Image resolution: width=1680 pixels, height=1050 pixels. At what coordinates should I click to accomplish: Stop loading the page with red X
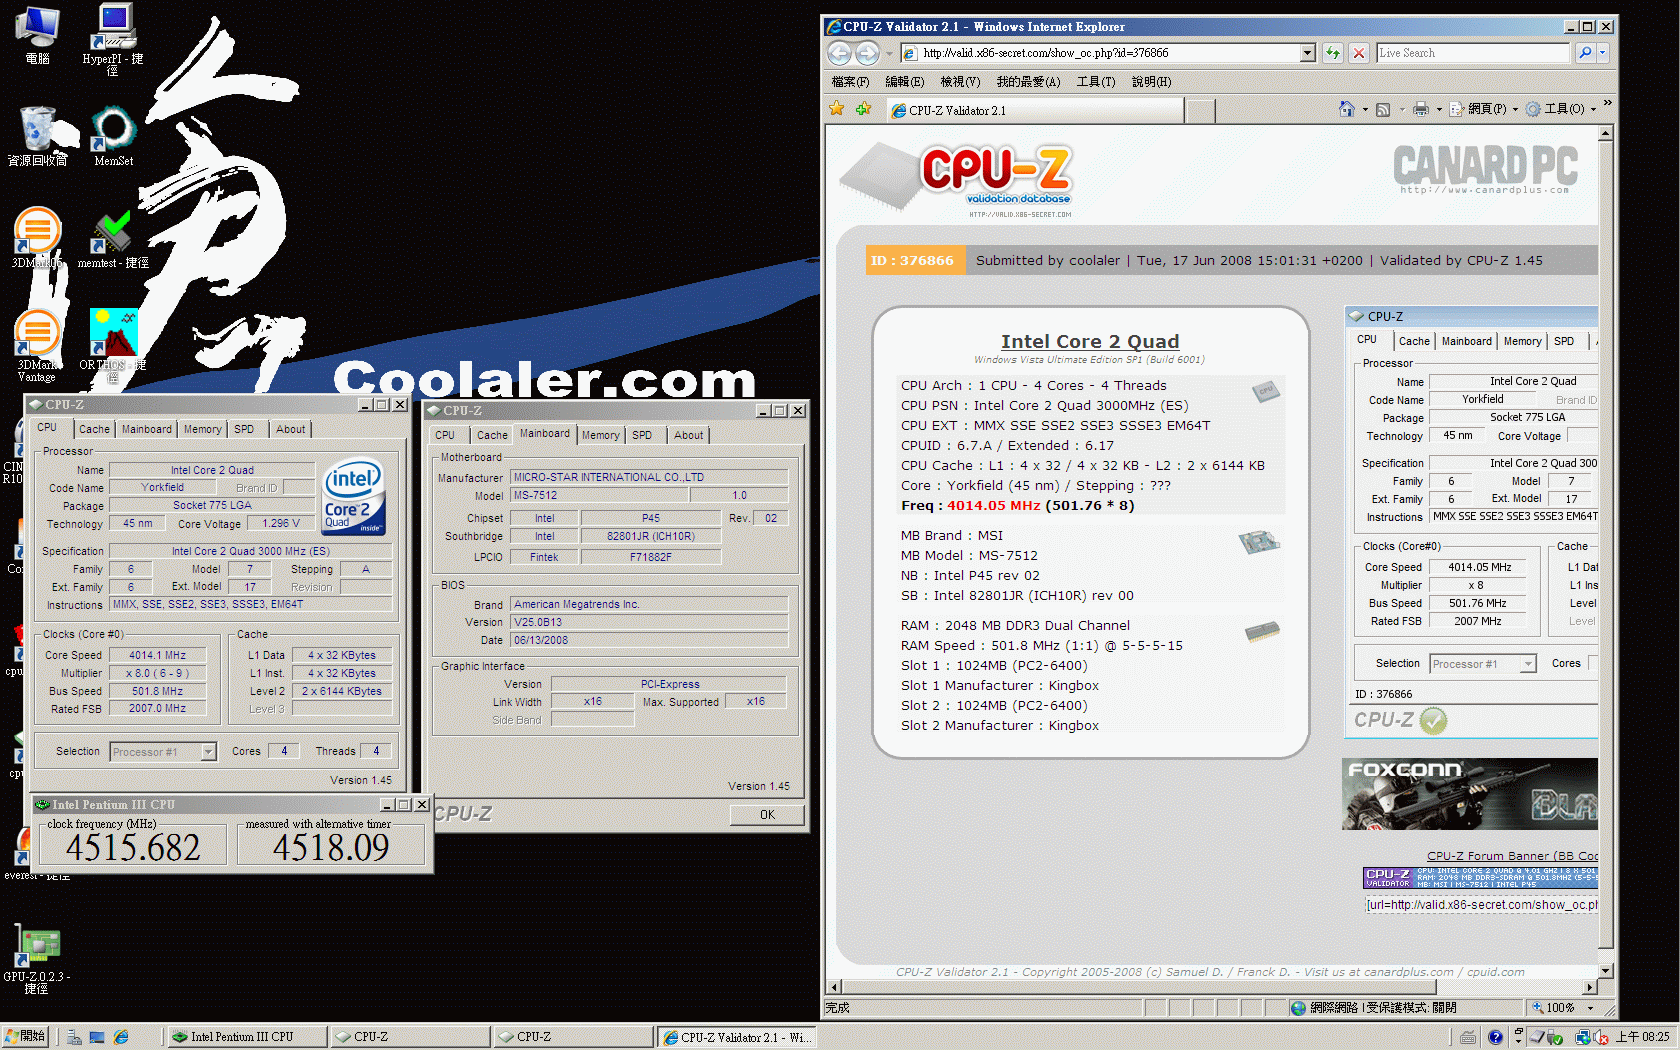pyautogui.click(x=1359, y=53)
